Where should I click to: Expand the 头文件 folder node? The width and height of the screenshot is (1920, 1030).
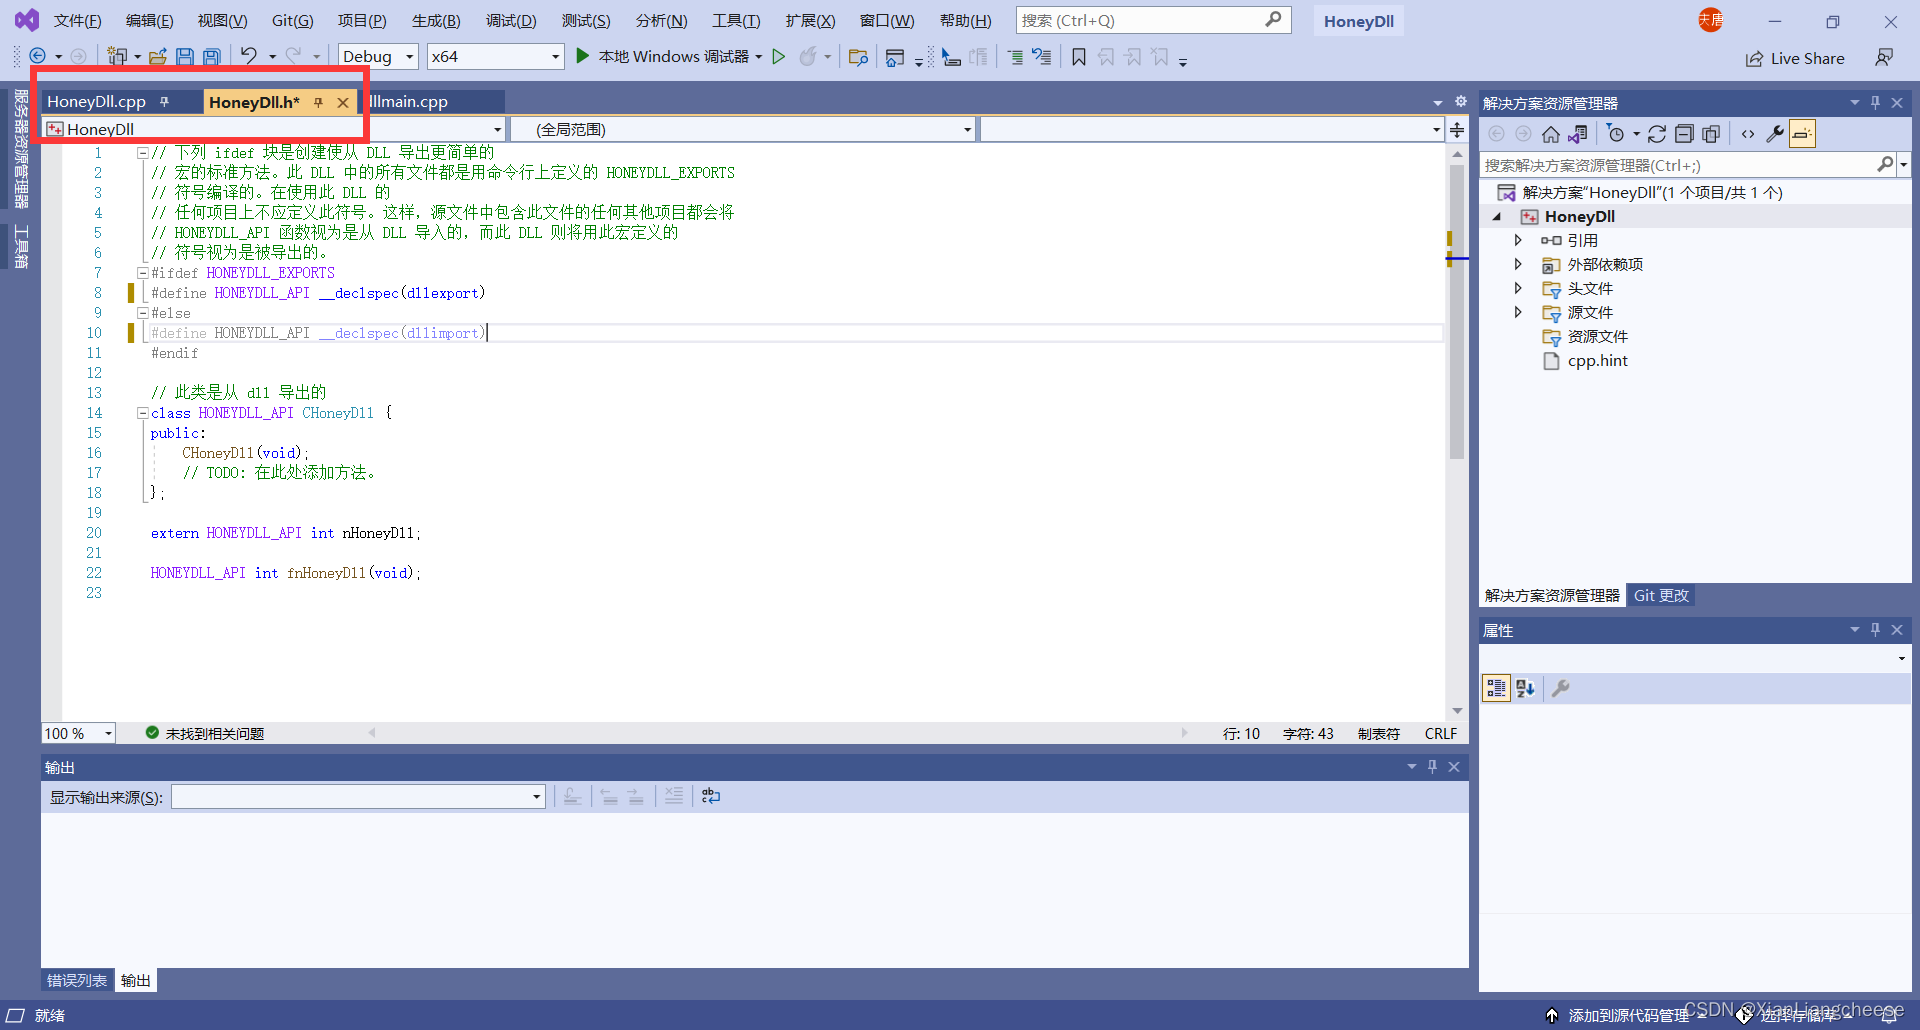1518,288
